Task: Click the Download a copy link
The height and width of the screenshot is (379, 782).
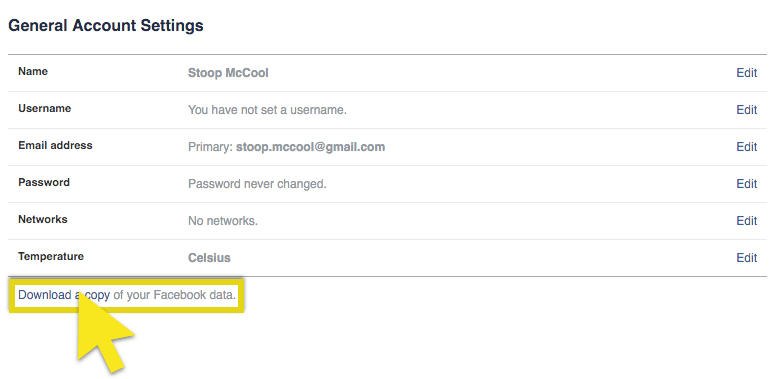Action: [x=64, y=295]
